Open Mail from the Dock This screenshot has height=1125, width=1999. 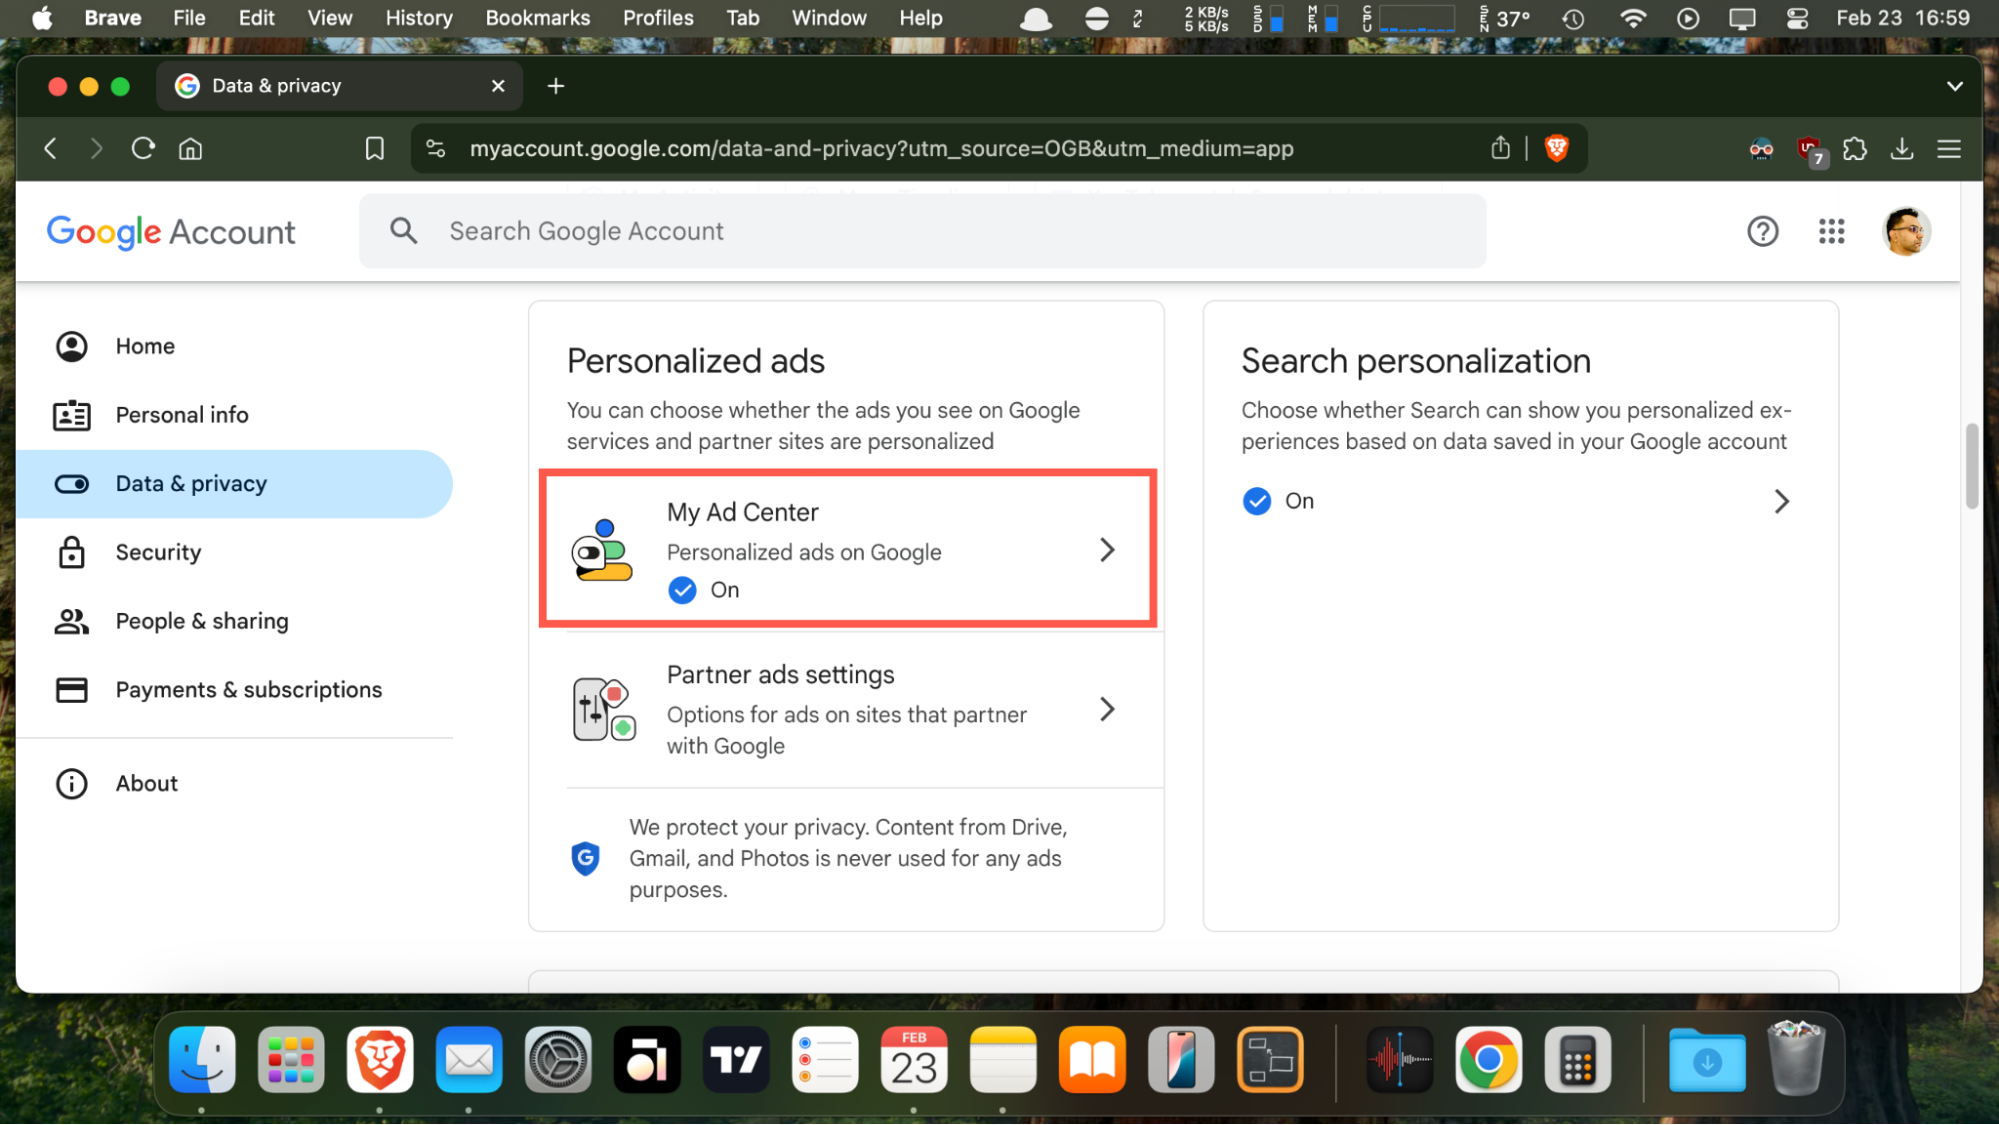click(x=469, y=1060)
